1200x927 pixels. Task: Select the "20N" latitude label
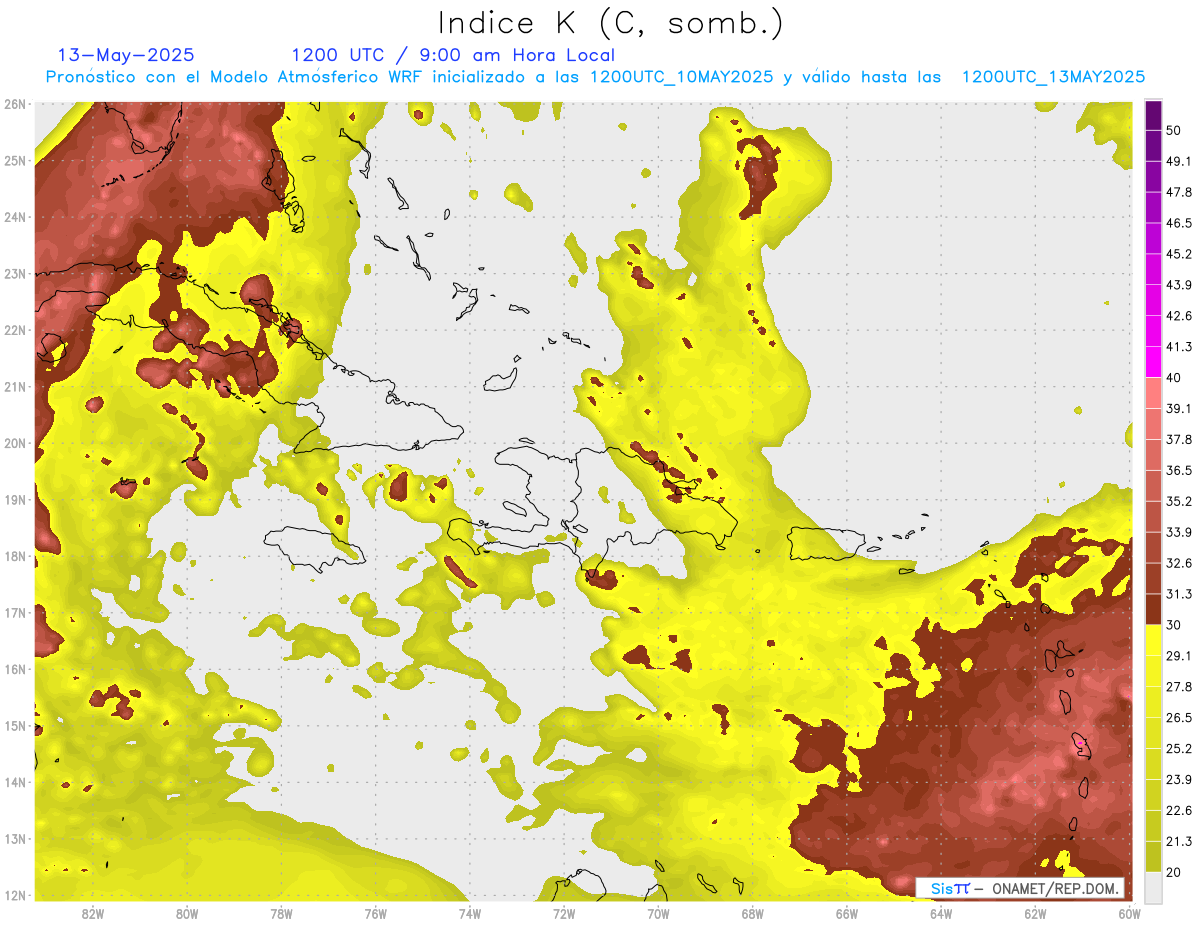[x=15, y=443]
